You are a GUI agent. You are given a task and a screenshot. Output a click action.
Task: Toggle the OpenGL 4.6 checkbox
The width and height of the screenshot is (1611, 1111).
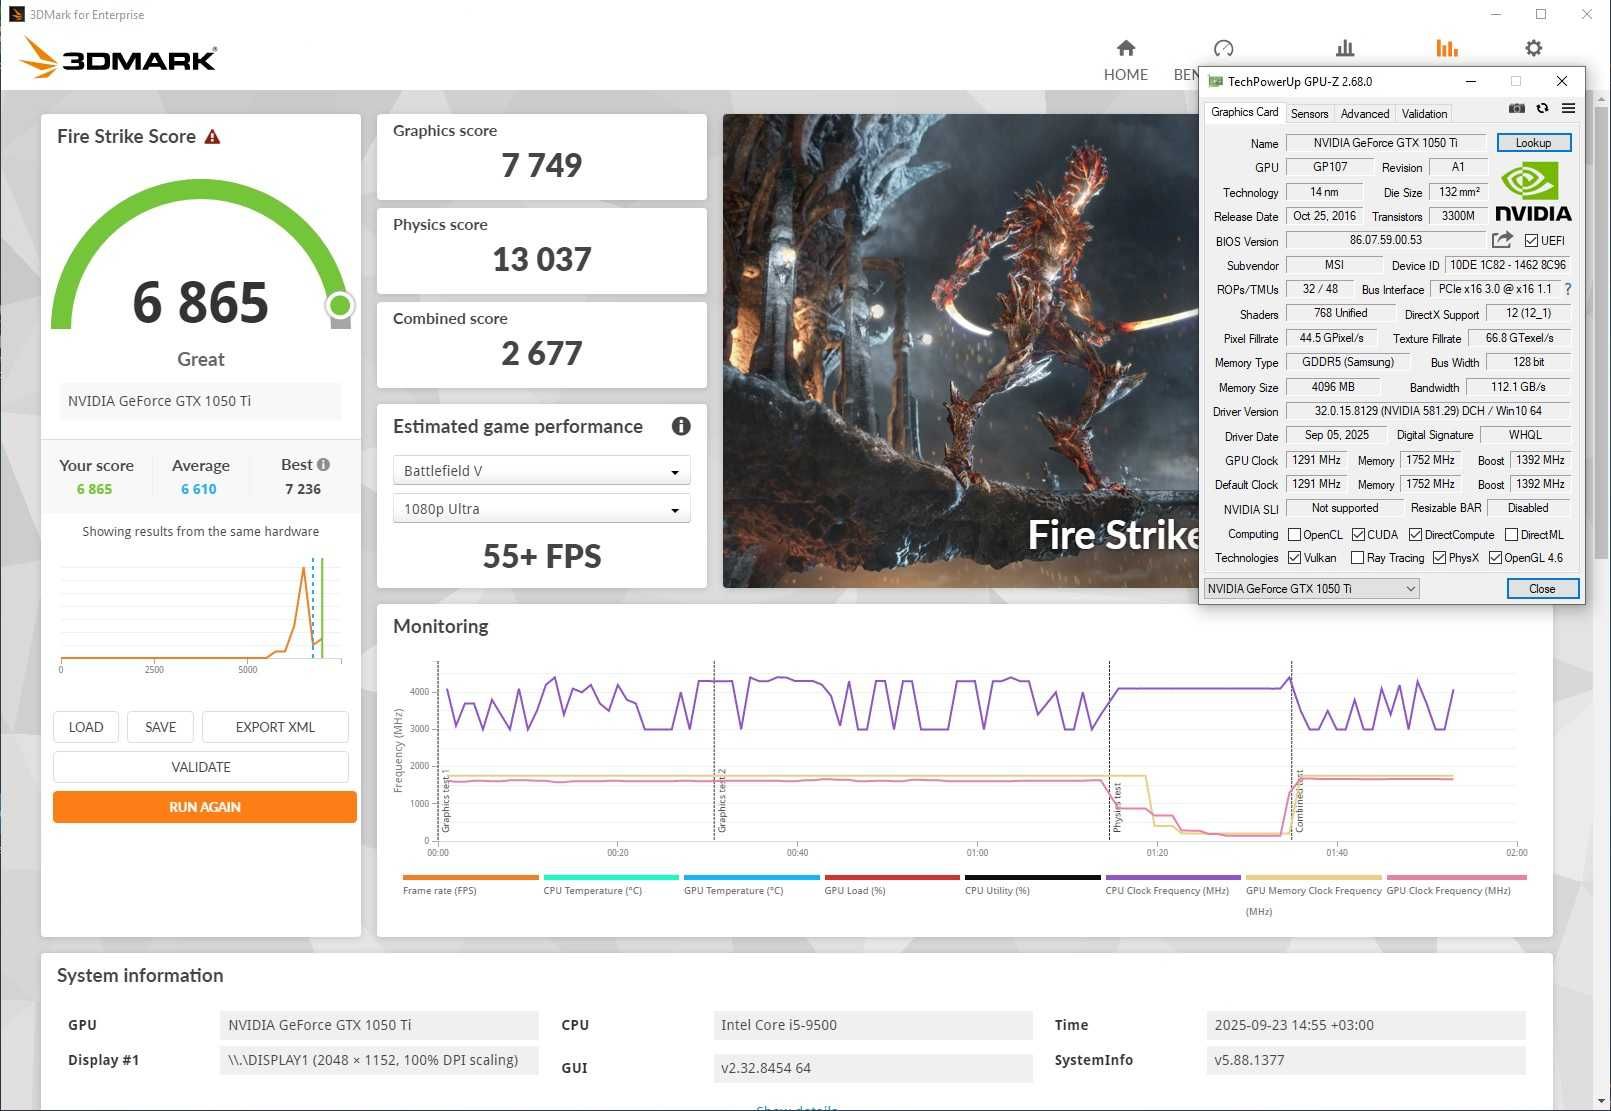click(x=1495, y=558)
